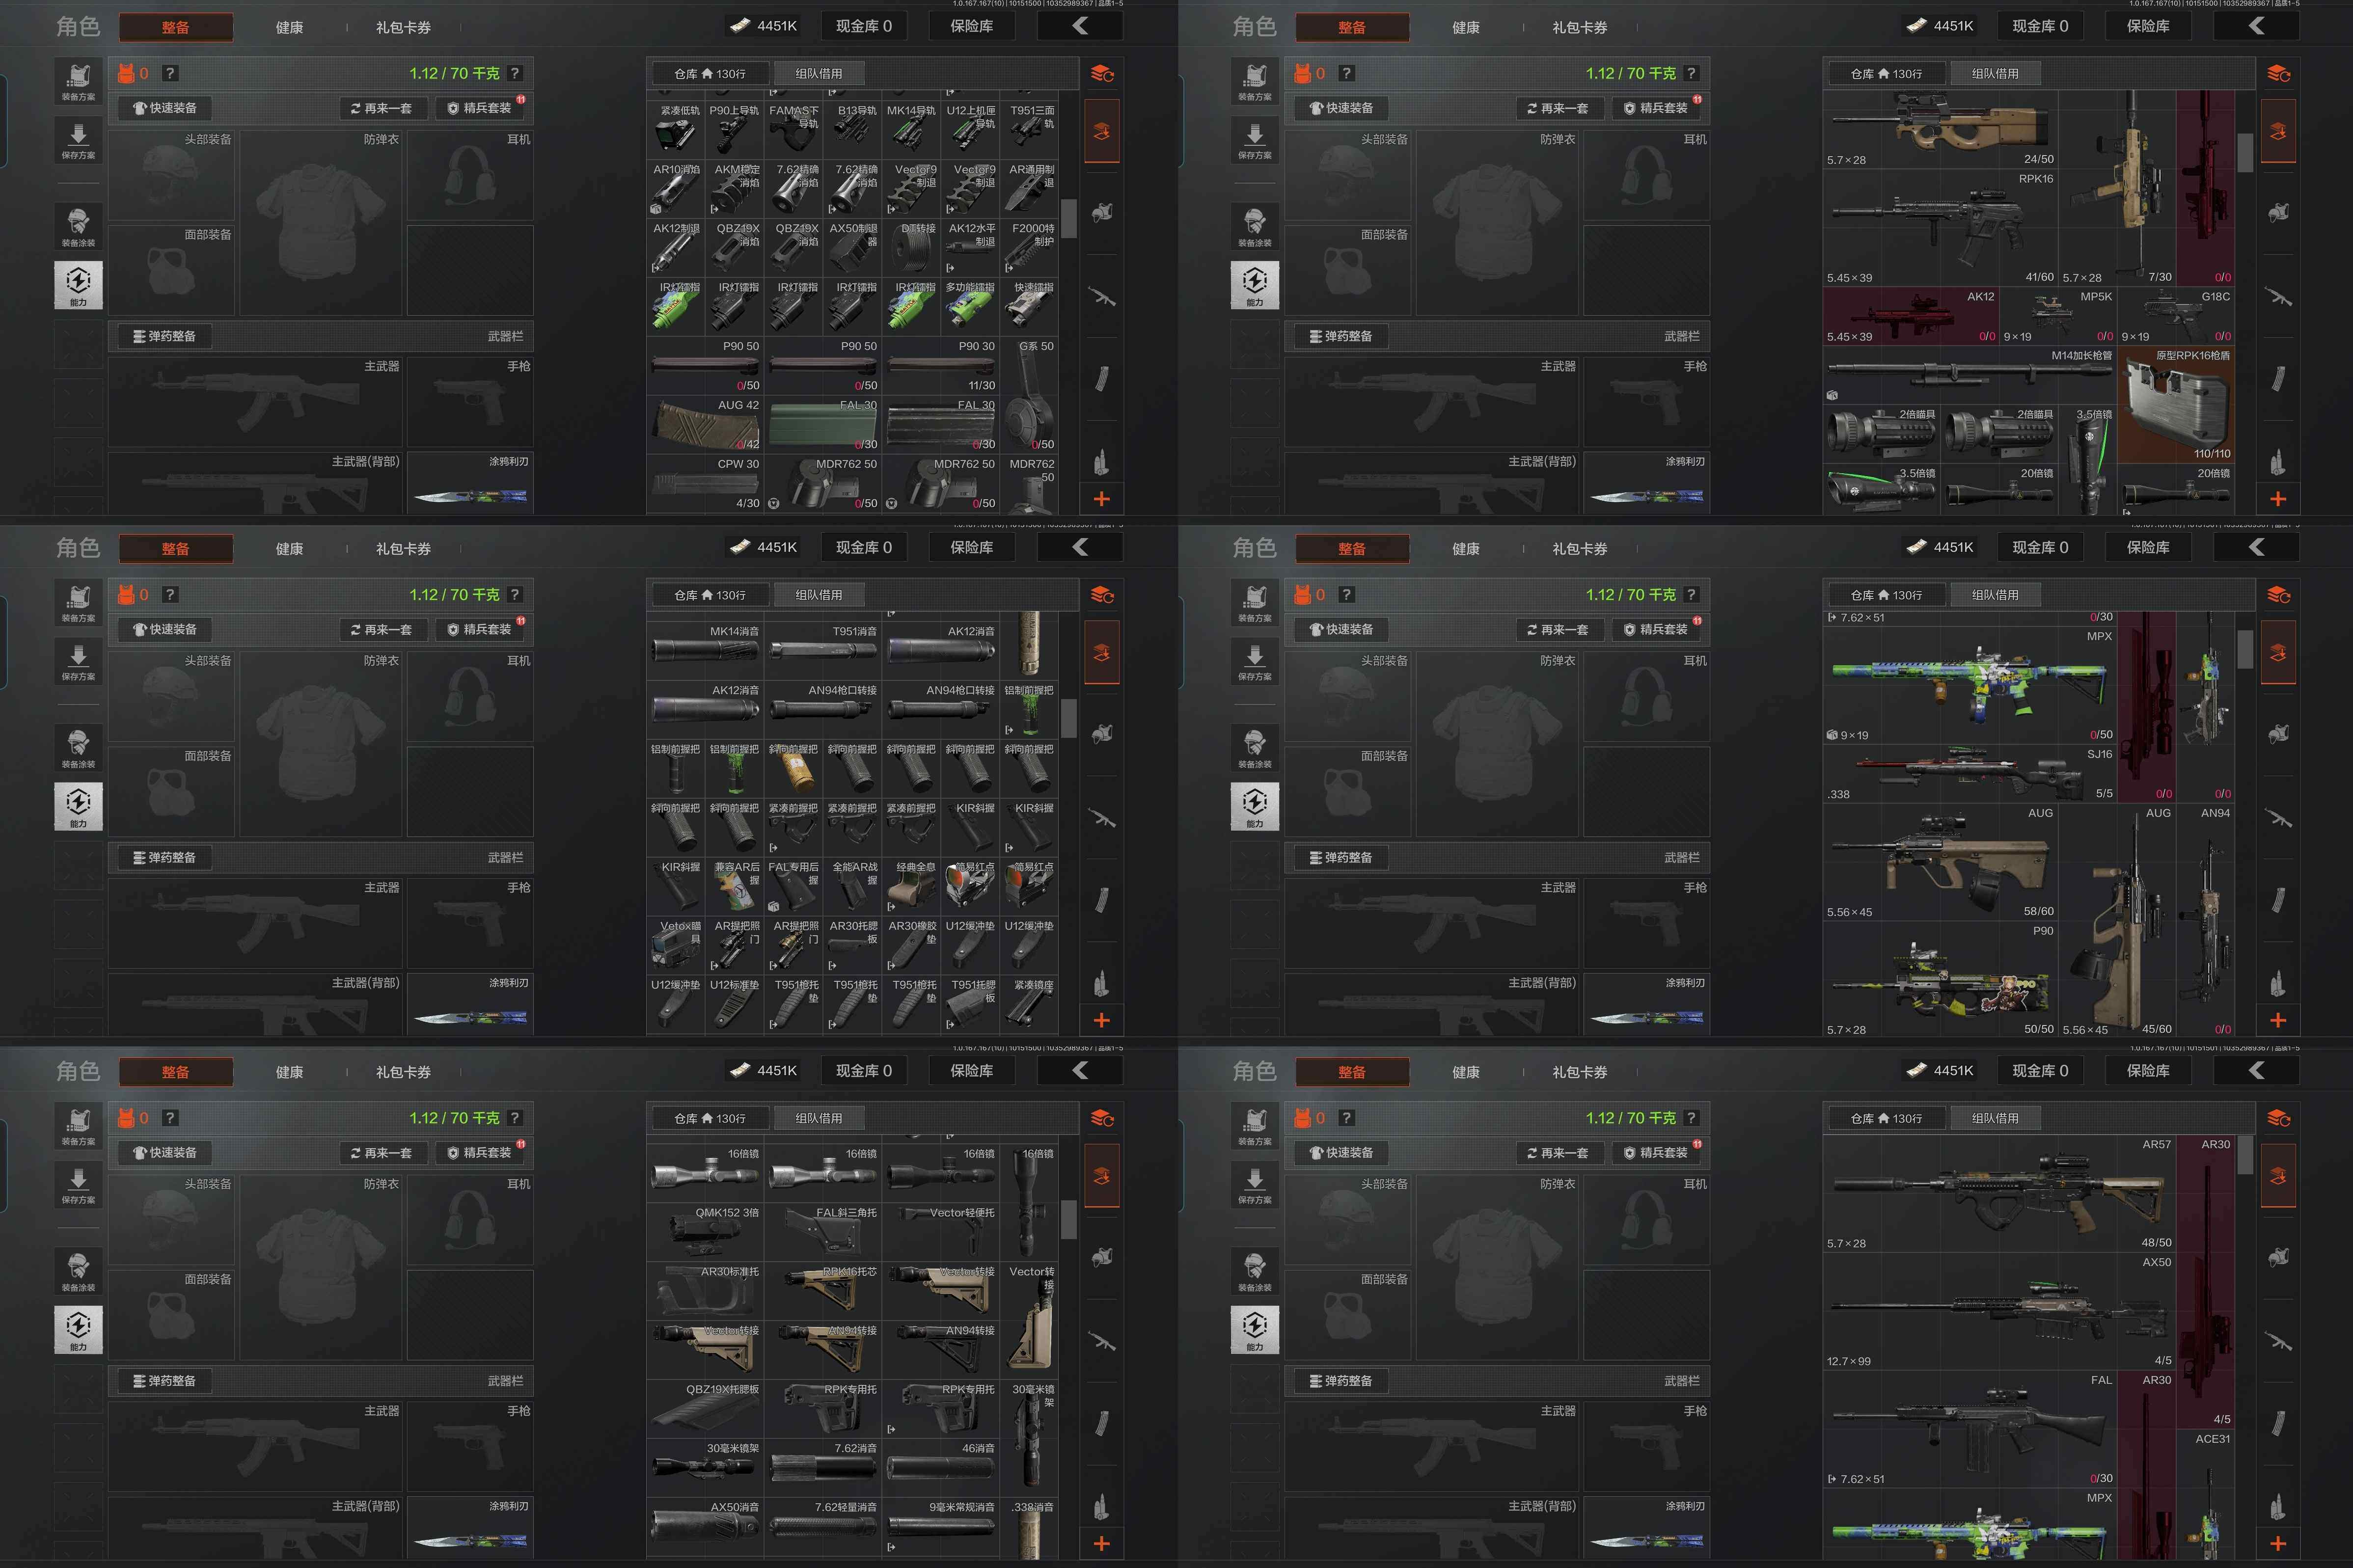Screen dimensions: 2353x1568
Task: Select the QMK152 3倍 scope
Action: click(705, 1233)
